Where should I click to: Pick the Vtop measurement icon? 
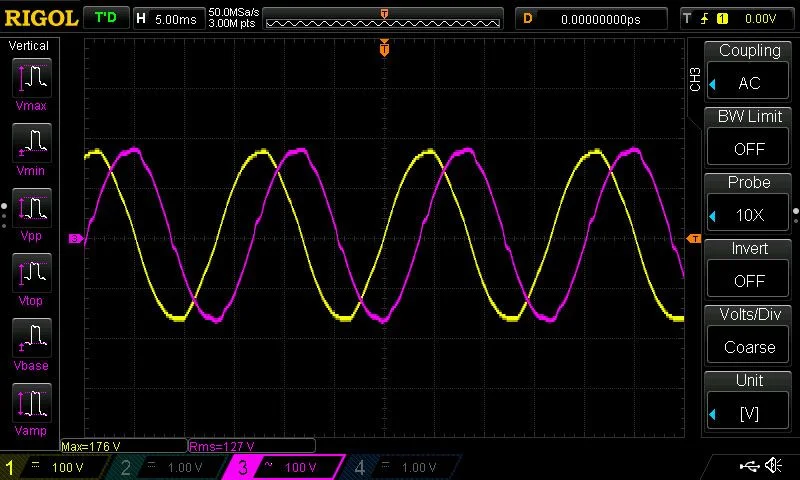(33, 275)
